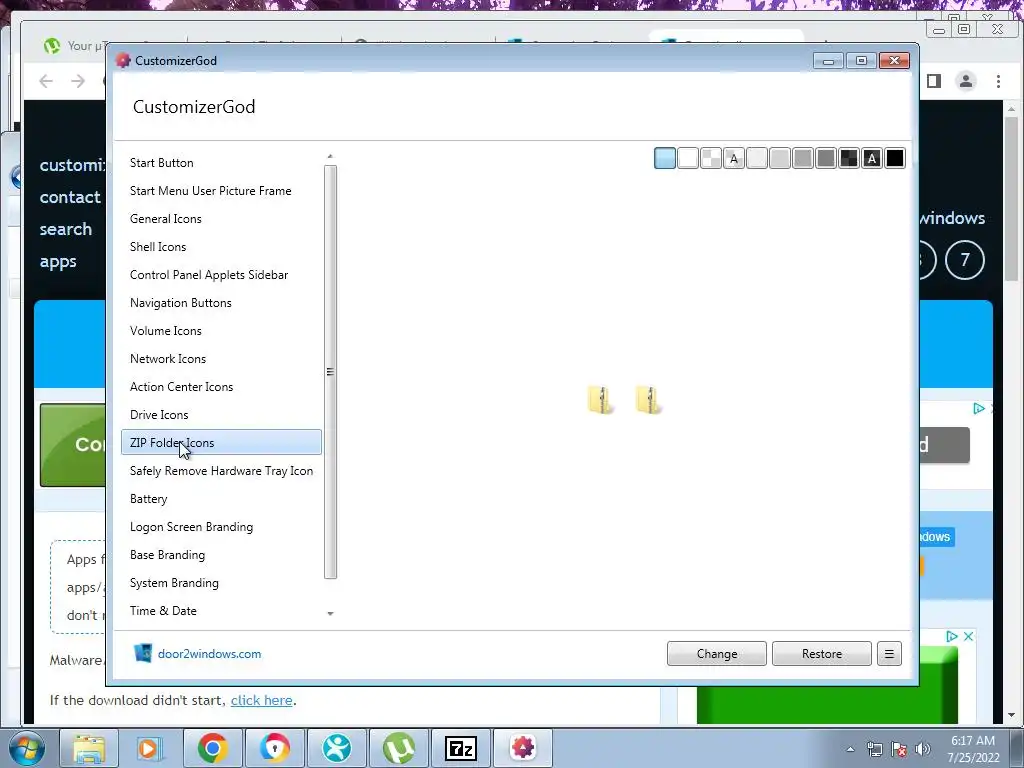Open Google Chrome from the taskbar
This screenshot has height=768, width=1024.
pyautogui.click(x=212, y=748)
